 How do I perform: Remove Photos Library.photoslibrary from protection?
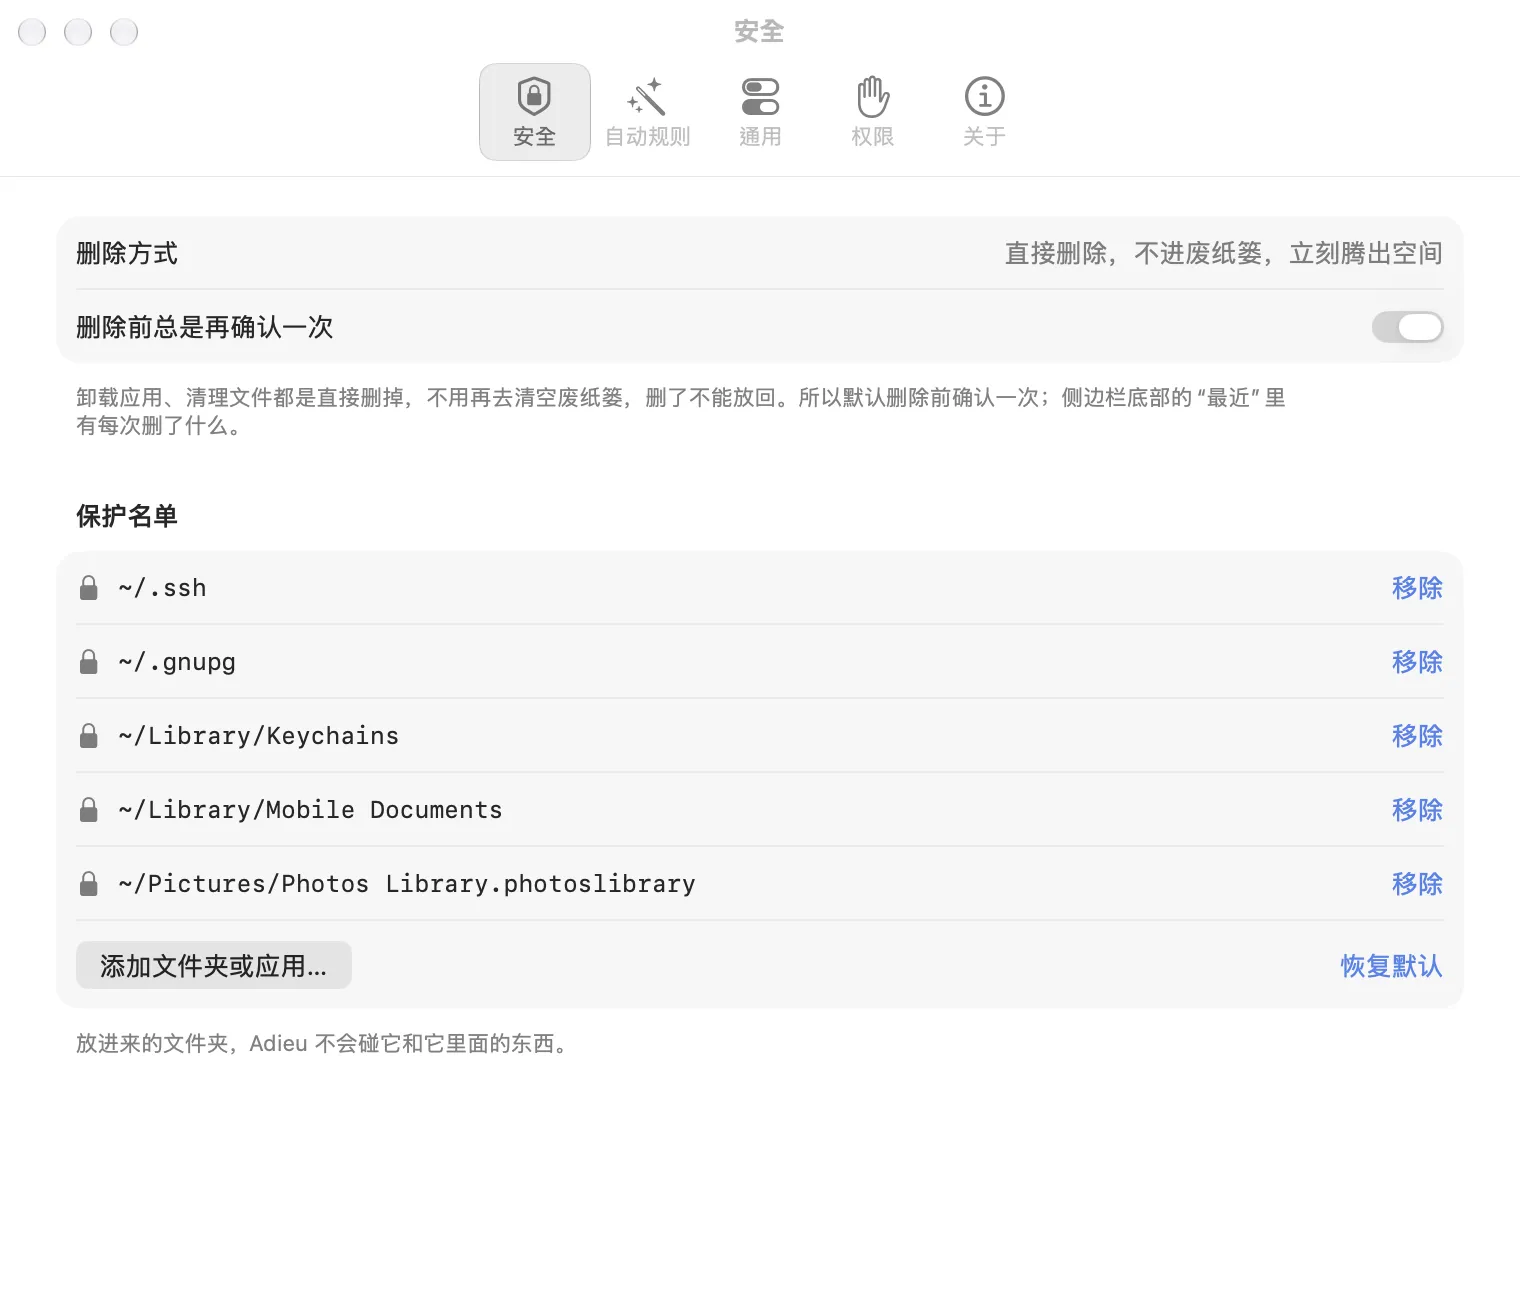tap(1417, 884)
